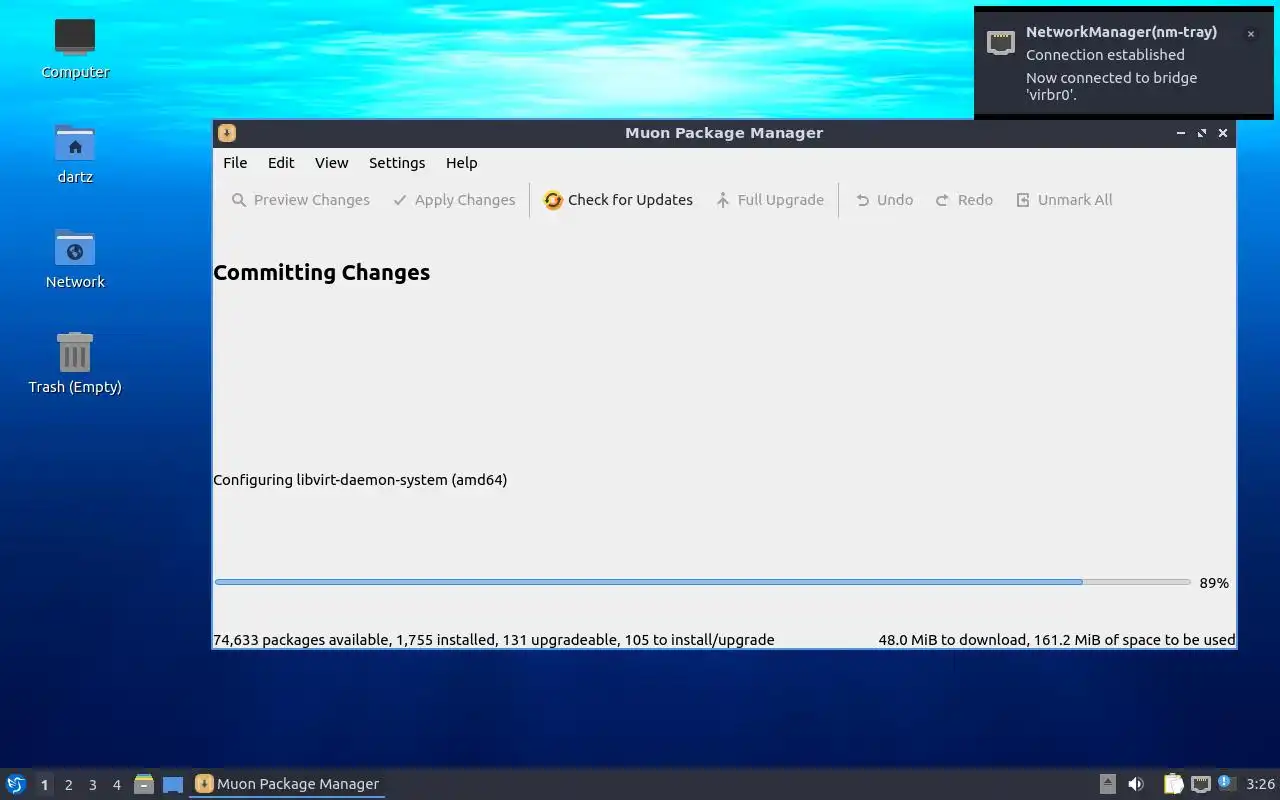
Task: Click Apply Changes in the toolbar
Action: coord(455,200)
